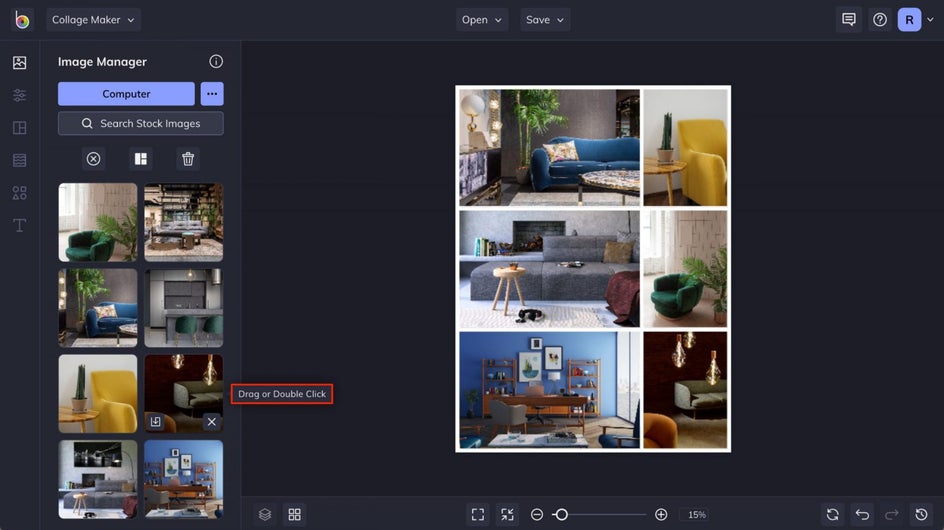Open the help question mark icon

[880, 20]
